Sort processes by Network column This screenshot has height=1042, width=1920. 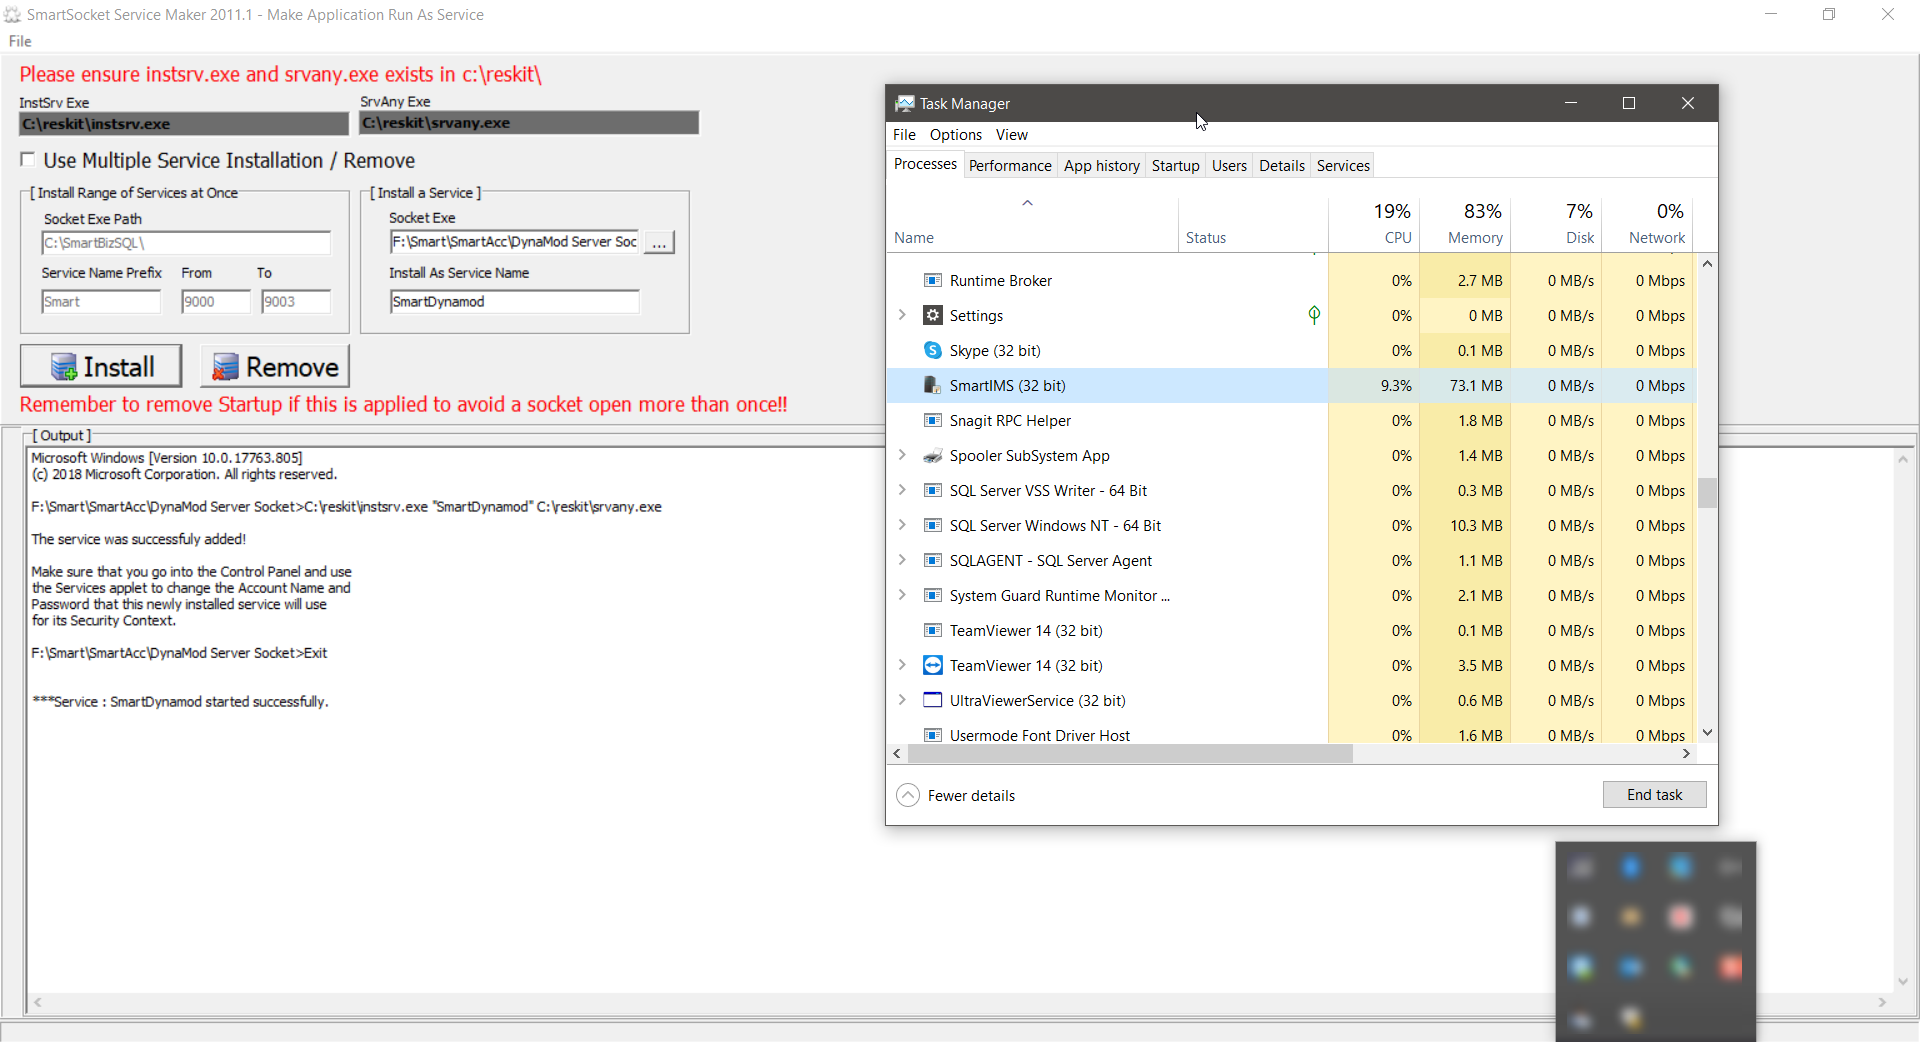(x=1647, y=224)
